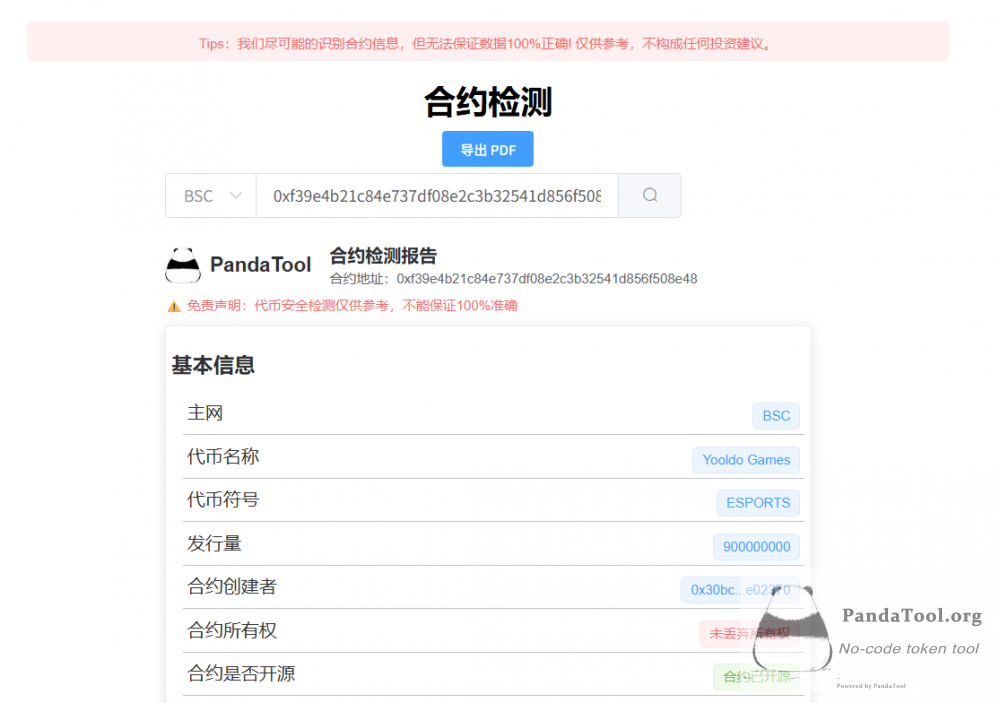Click the green 合约已开源 tag
Image resolution: width=1000 pixels, height=703 pixels.
[x=756, y=677]
